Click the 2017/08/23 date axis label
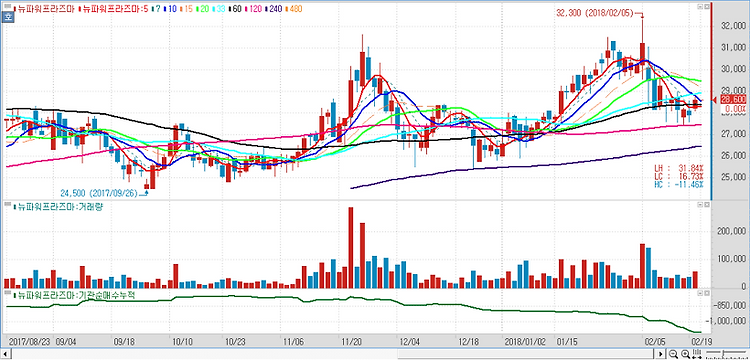750x360 pixels. [x=29, y=343]
